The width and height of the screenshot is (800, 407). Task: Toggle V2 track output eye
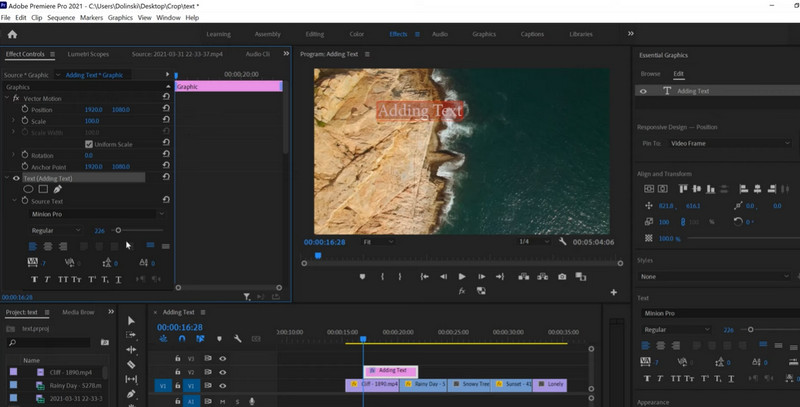(x=222, y=372)
